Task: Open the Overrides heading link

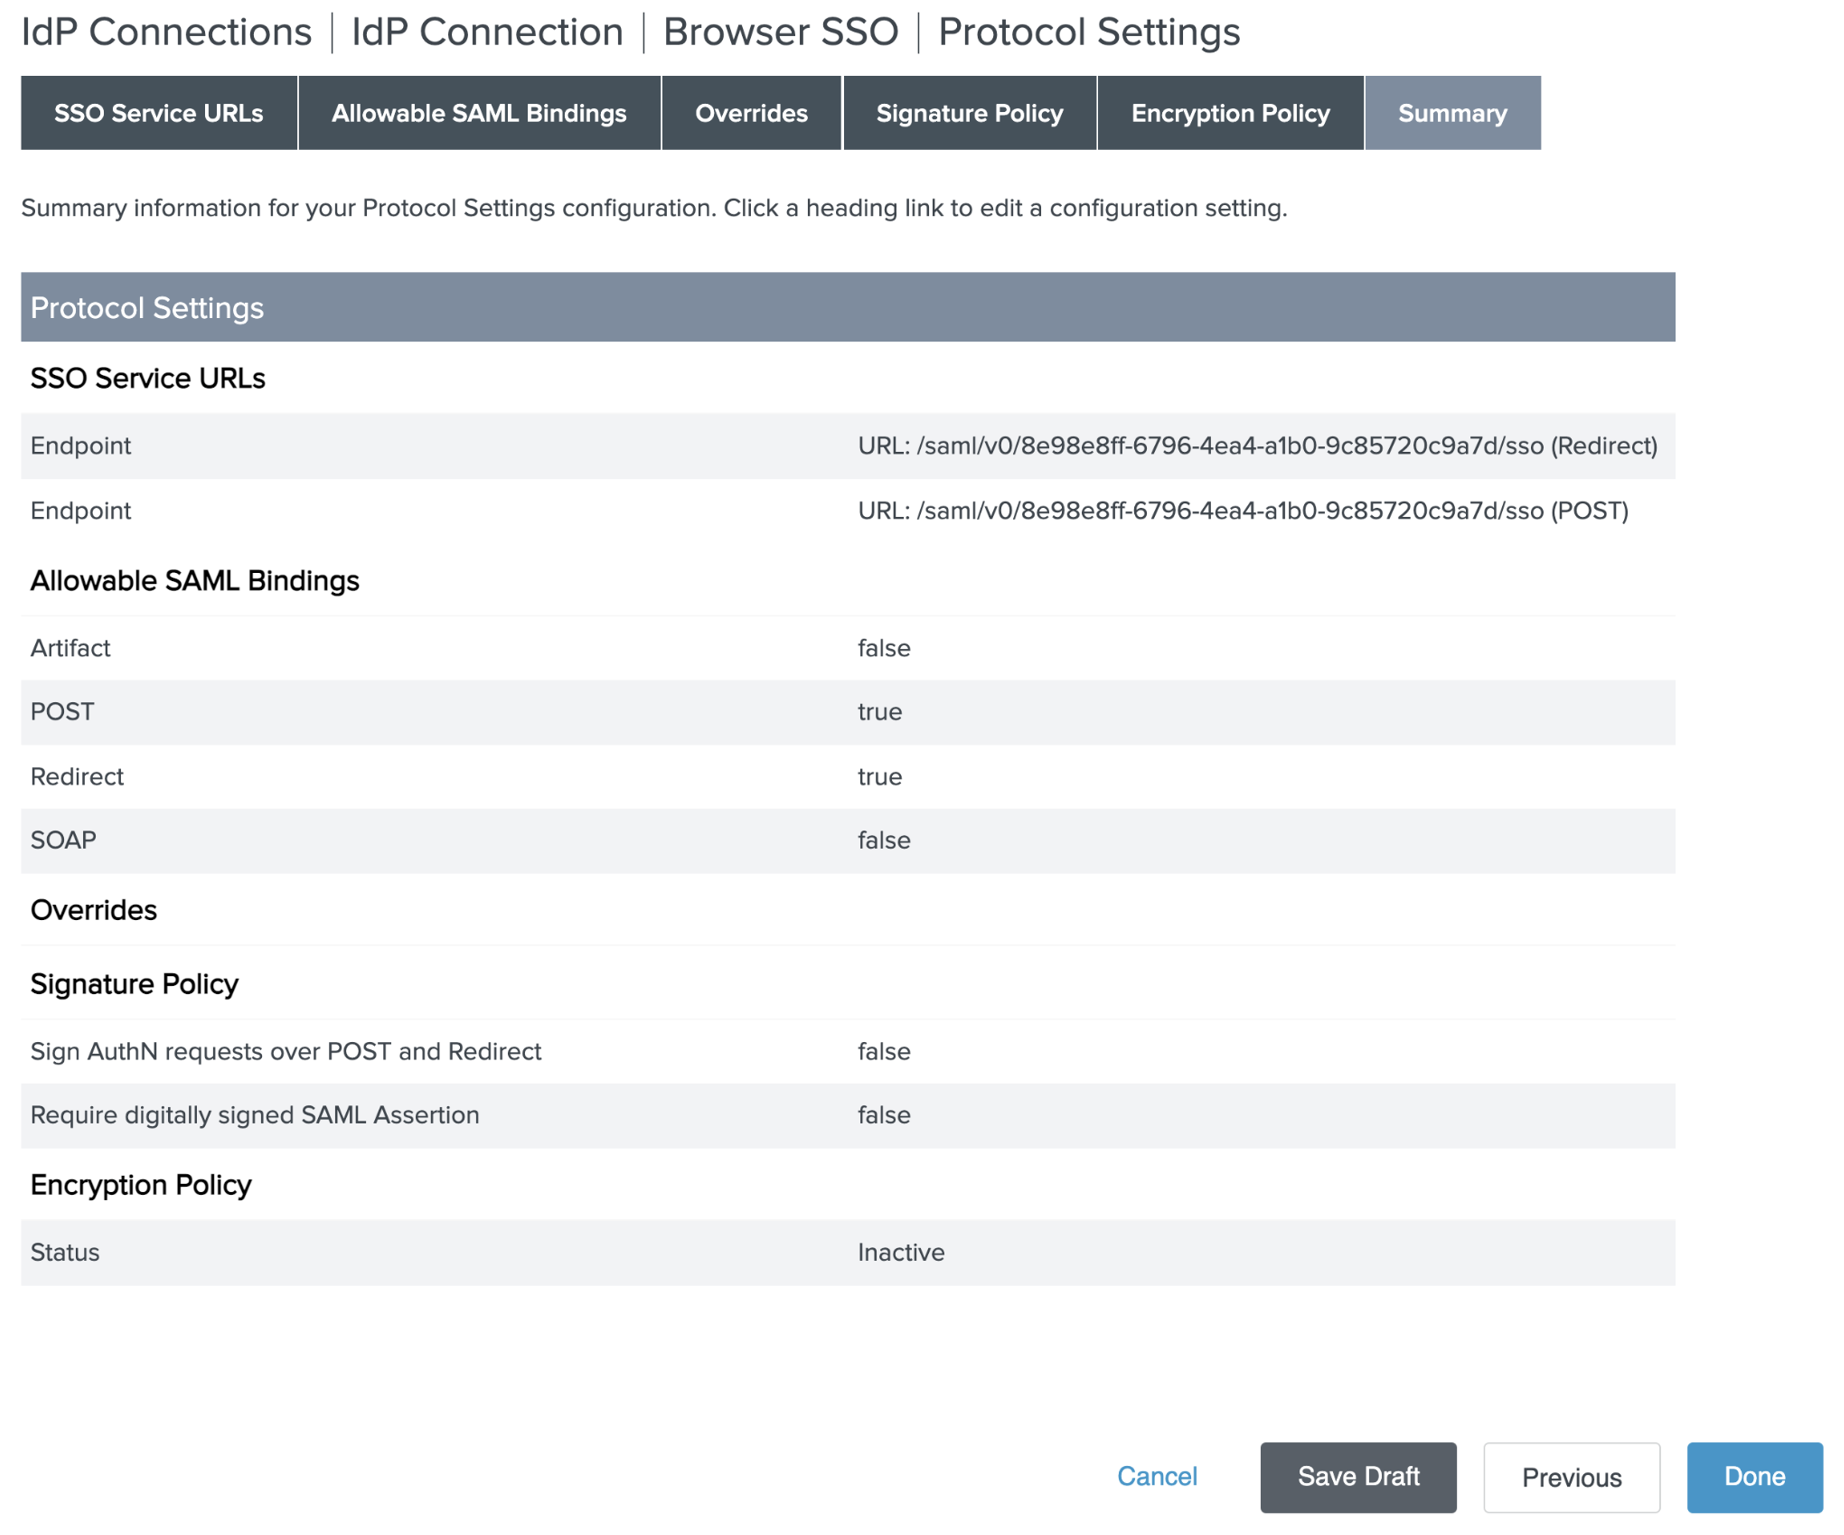Action: [93, 910]
